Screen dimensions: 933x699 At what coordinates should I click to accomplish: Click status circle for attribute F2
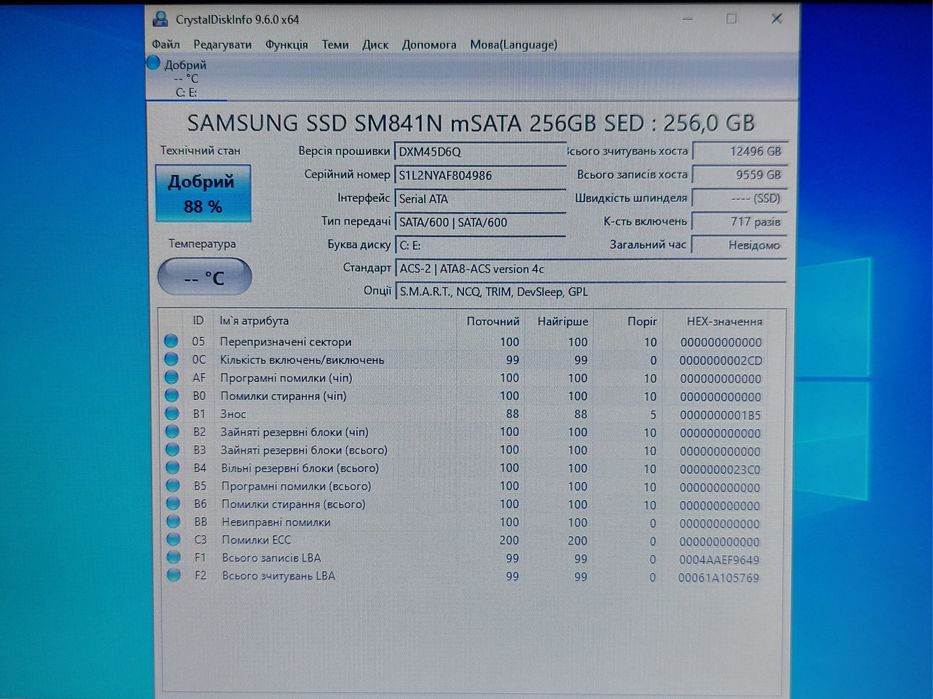[173, 575]
